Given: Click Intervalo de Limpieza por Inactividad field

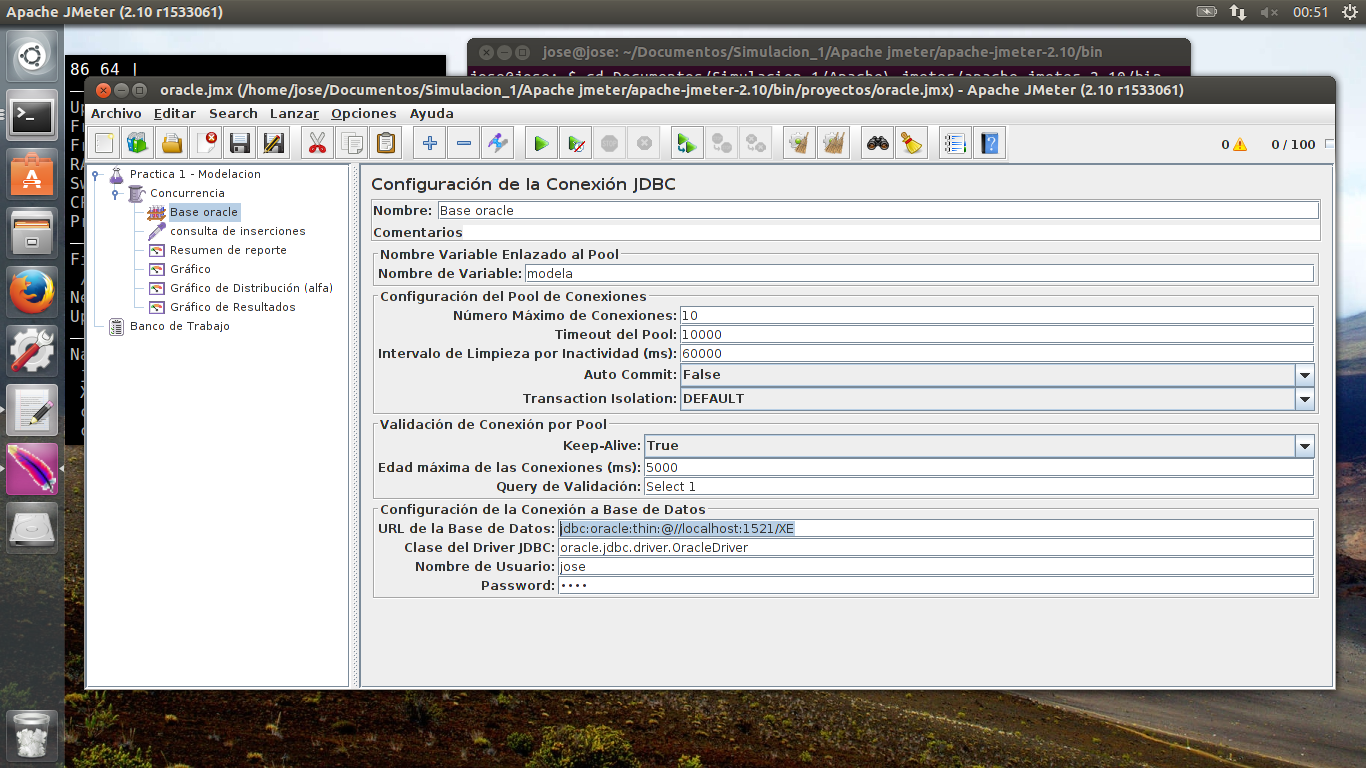Looking at the screenshot, I should pos(996,353).
